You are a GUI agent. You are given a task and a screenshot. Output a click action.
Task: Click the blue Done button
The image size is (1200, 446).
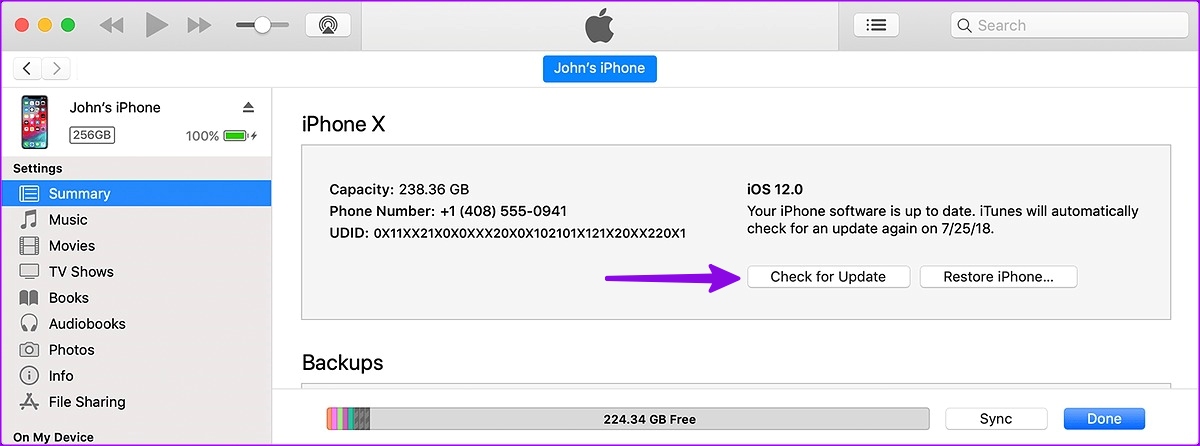1104,419
